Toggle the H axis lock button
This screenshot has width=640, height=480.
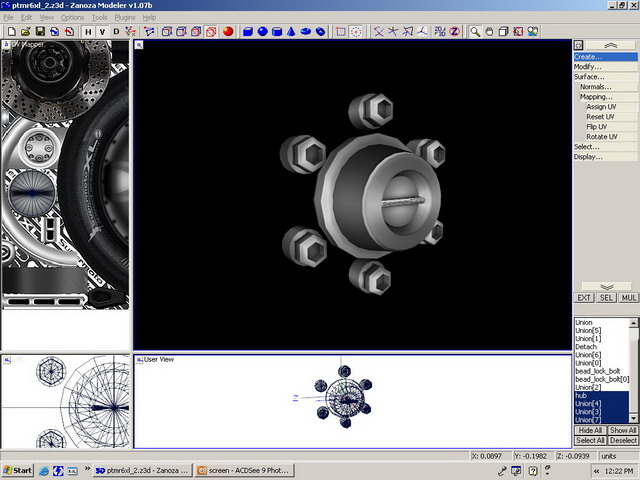coord(88,31)
